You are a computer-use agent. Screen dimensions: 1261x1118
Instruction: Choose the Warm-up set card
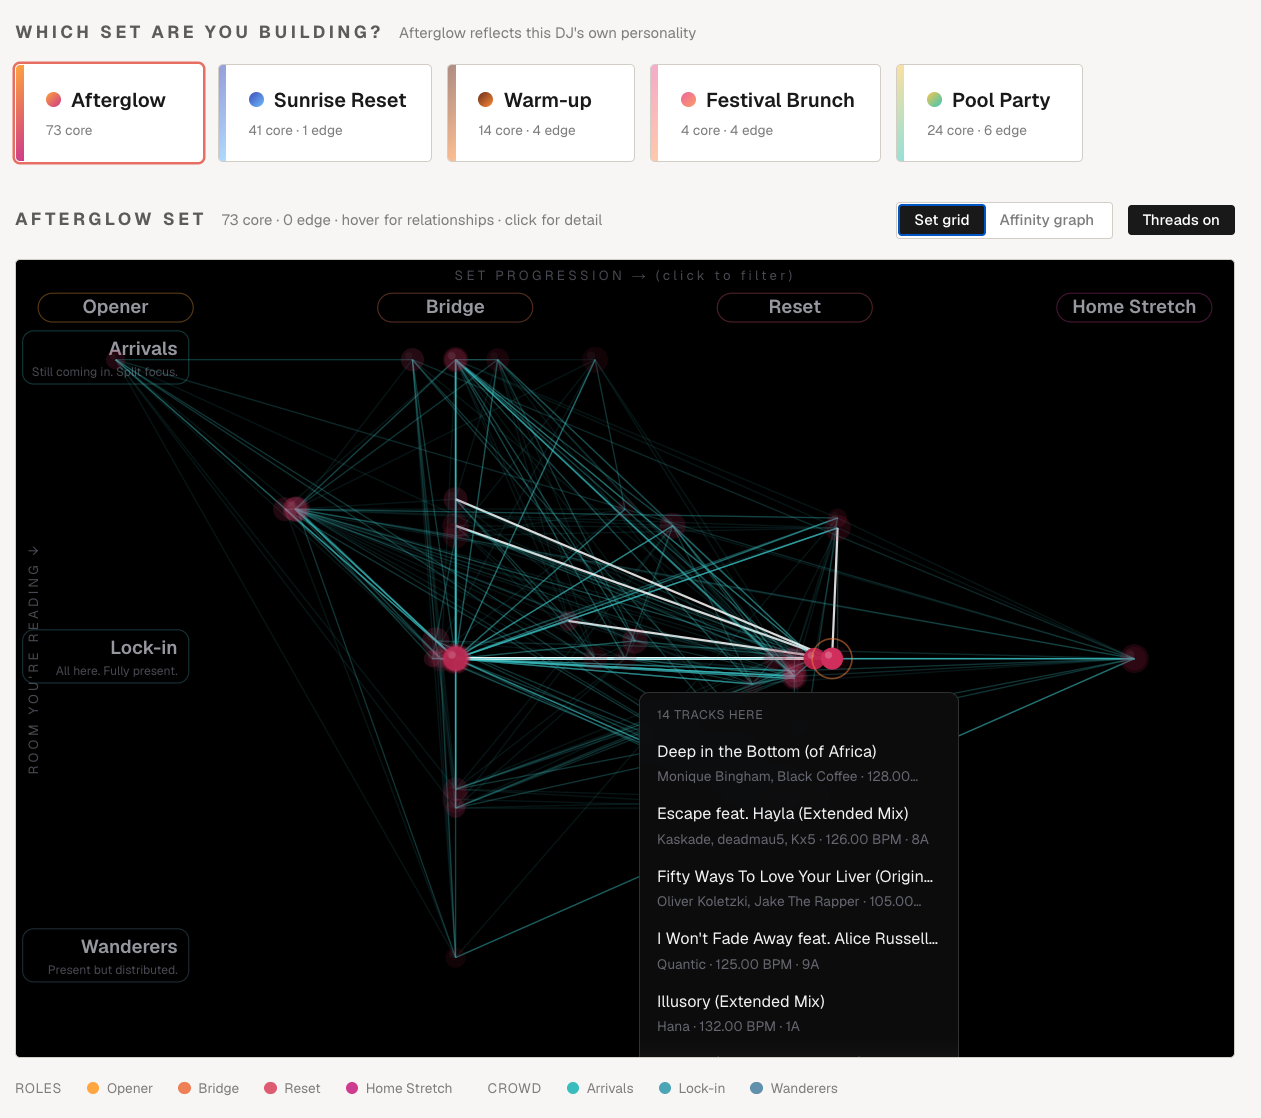[x=541, y=113]
